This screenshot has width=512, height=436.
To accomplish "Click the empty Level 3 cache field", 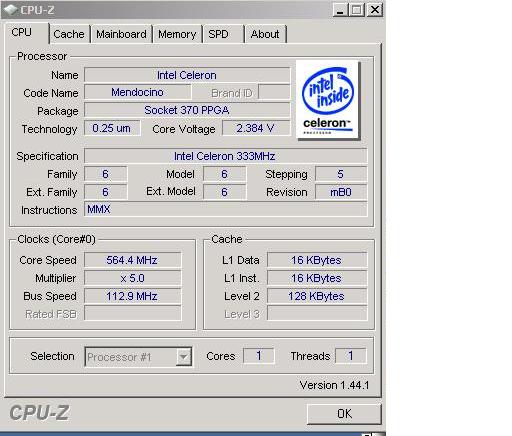I will tap(317, 314).
